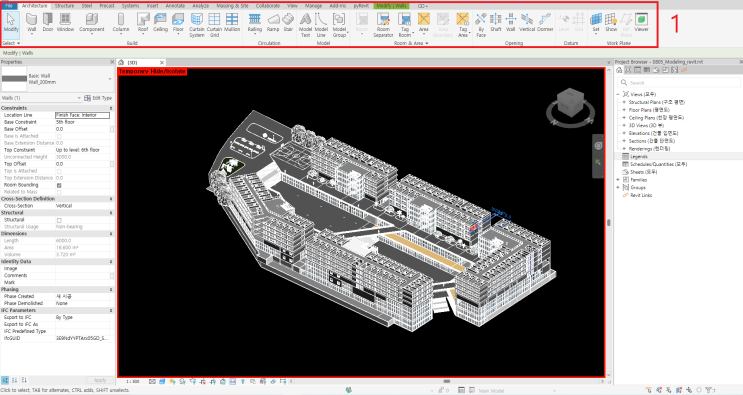Open the work plane Viewer

[641, 22]
